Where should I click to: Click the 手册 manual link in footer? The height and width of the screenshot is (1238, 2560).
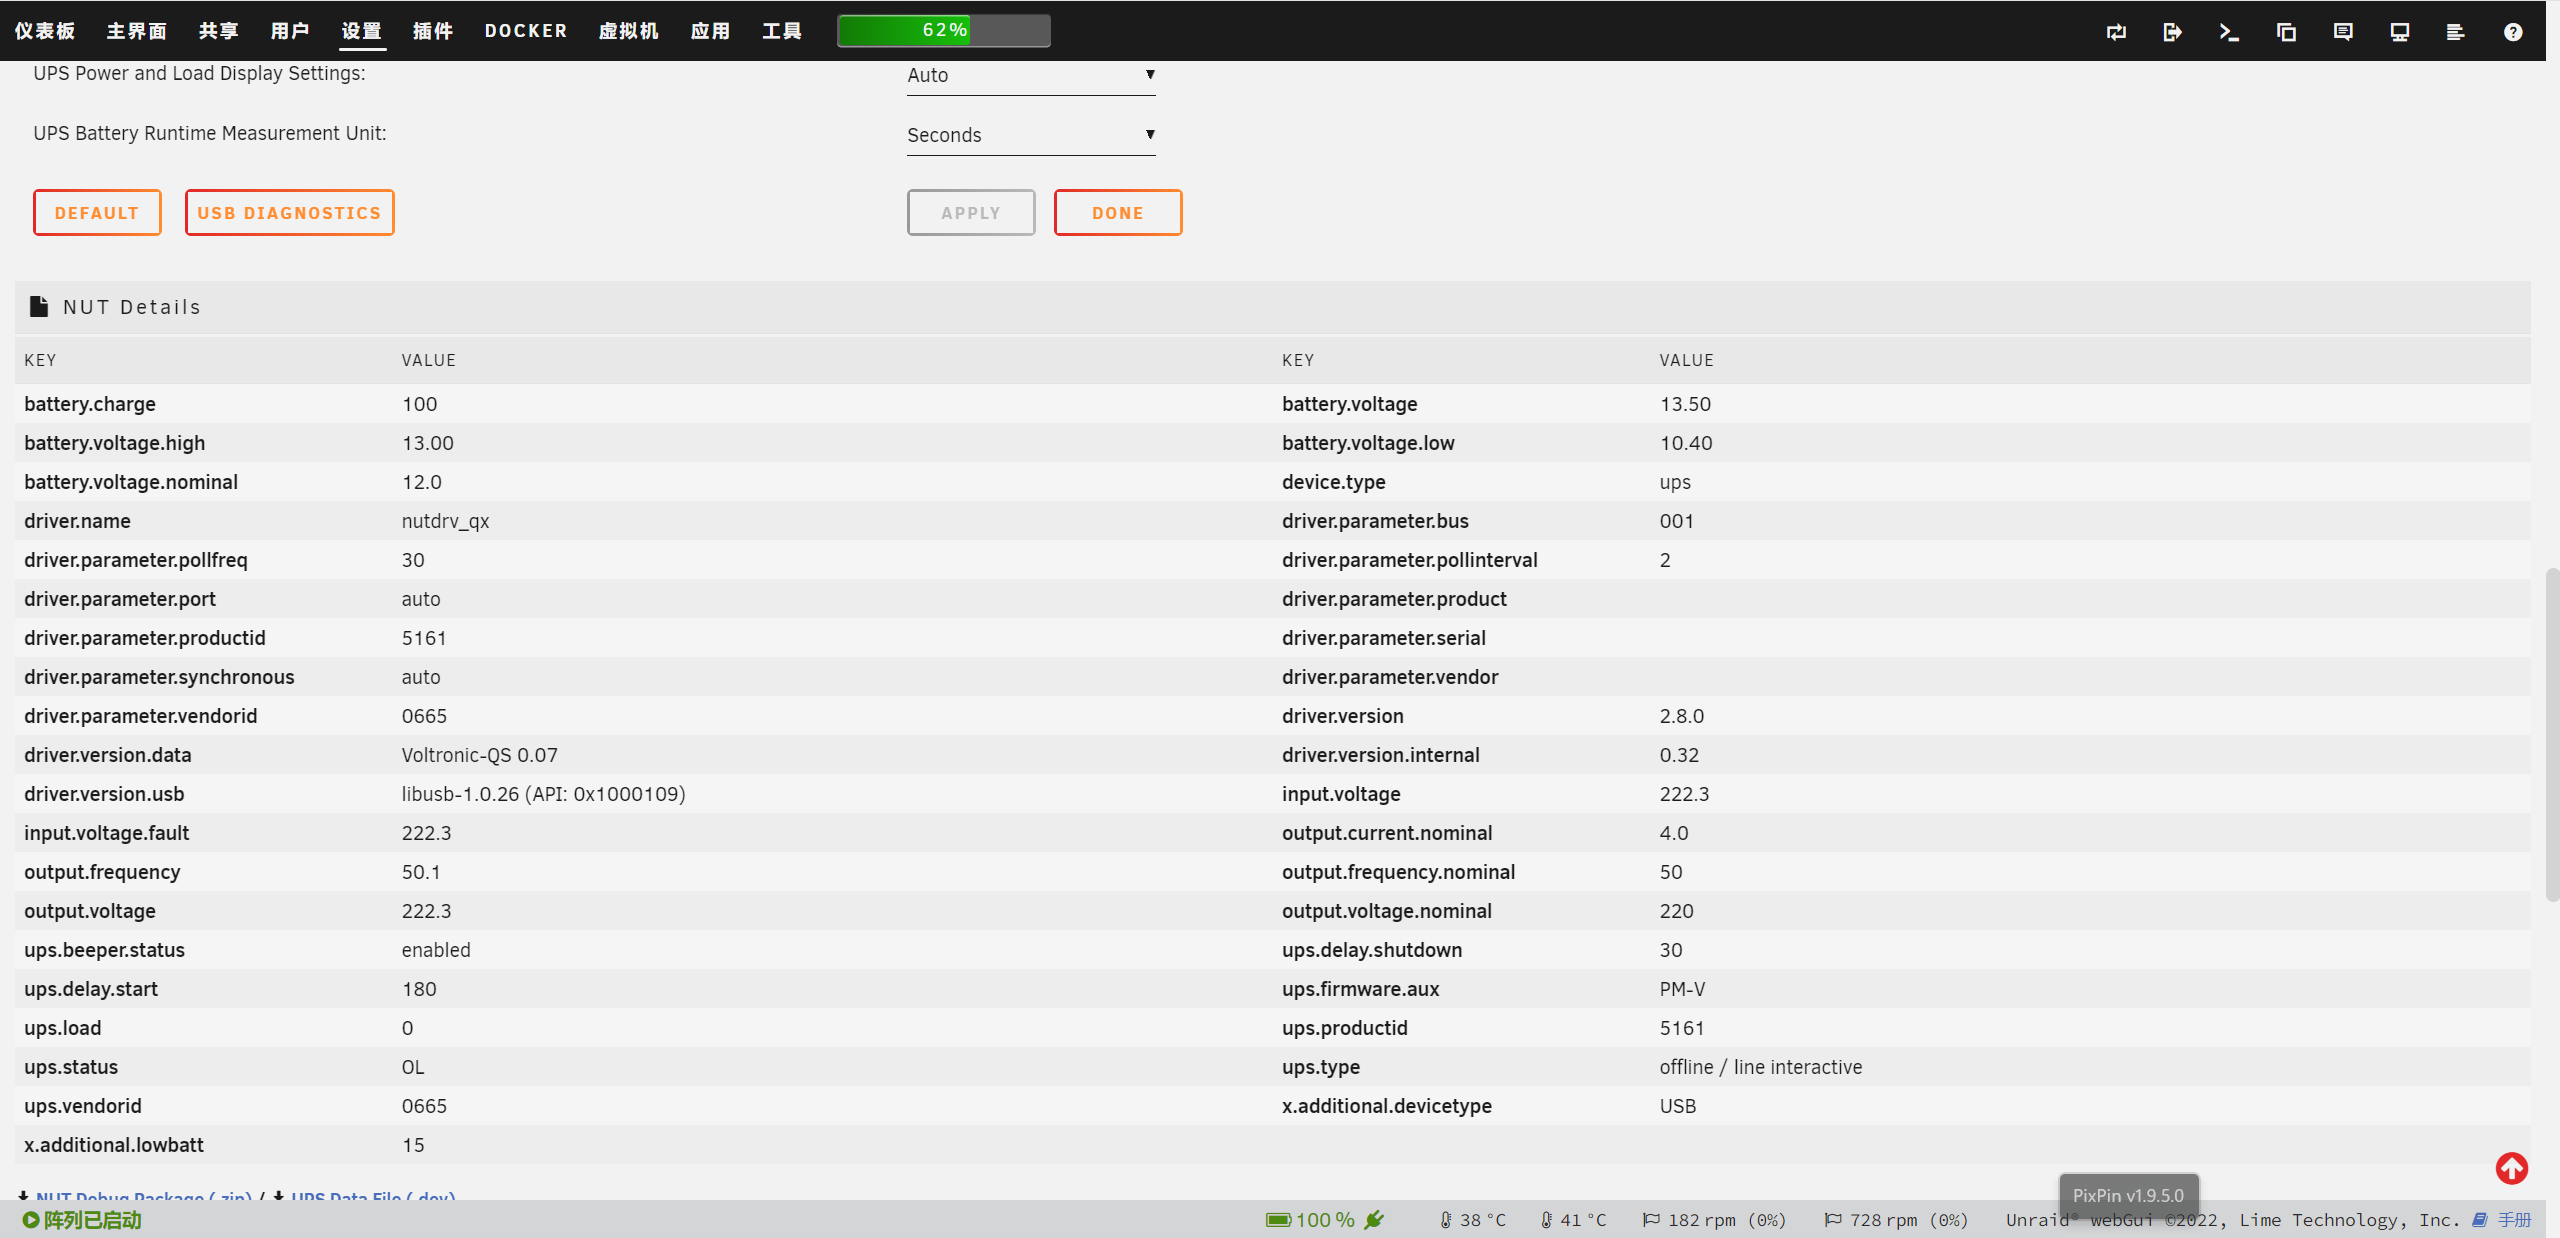2513,1220
